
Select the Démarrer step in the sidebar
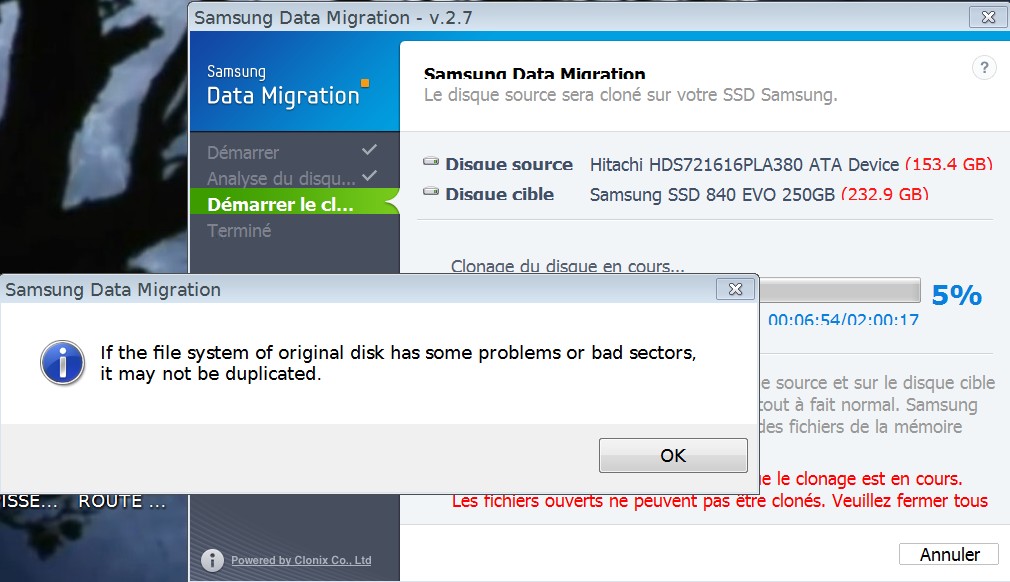(x=243, y=153)
